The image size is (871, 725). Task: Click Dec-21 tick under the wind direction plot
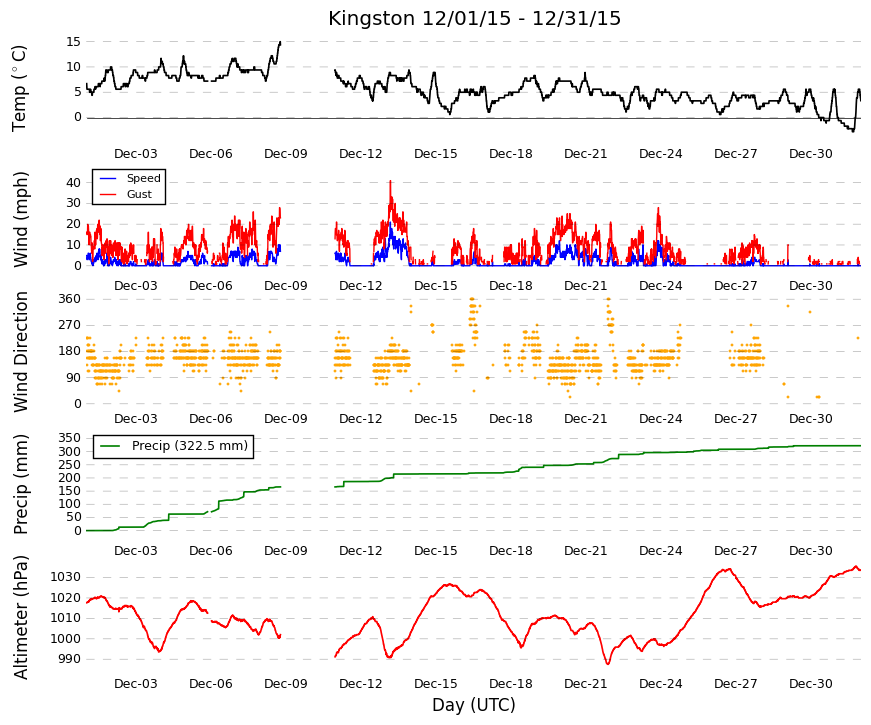[585, 419]
